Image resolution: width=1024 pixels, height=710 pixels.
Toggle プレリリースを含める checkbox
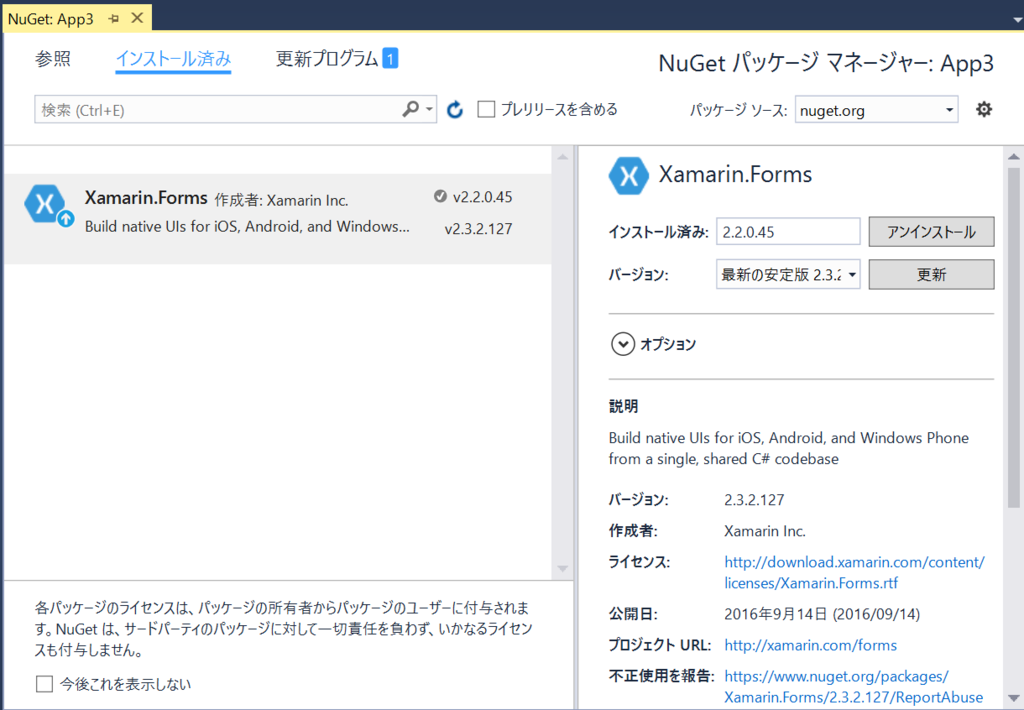coord(486,109)
